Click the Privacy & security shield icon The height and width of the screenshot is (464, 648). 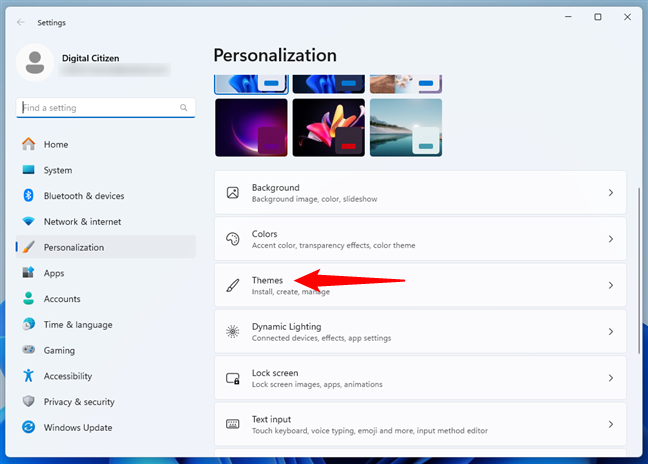point(29,401)
